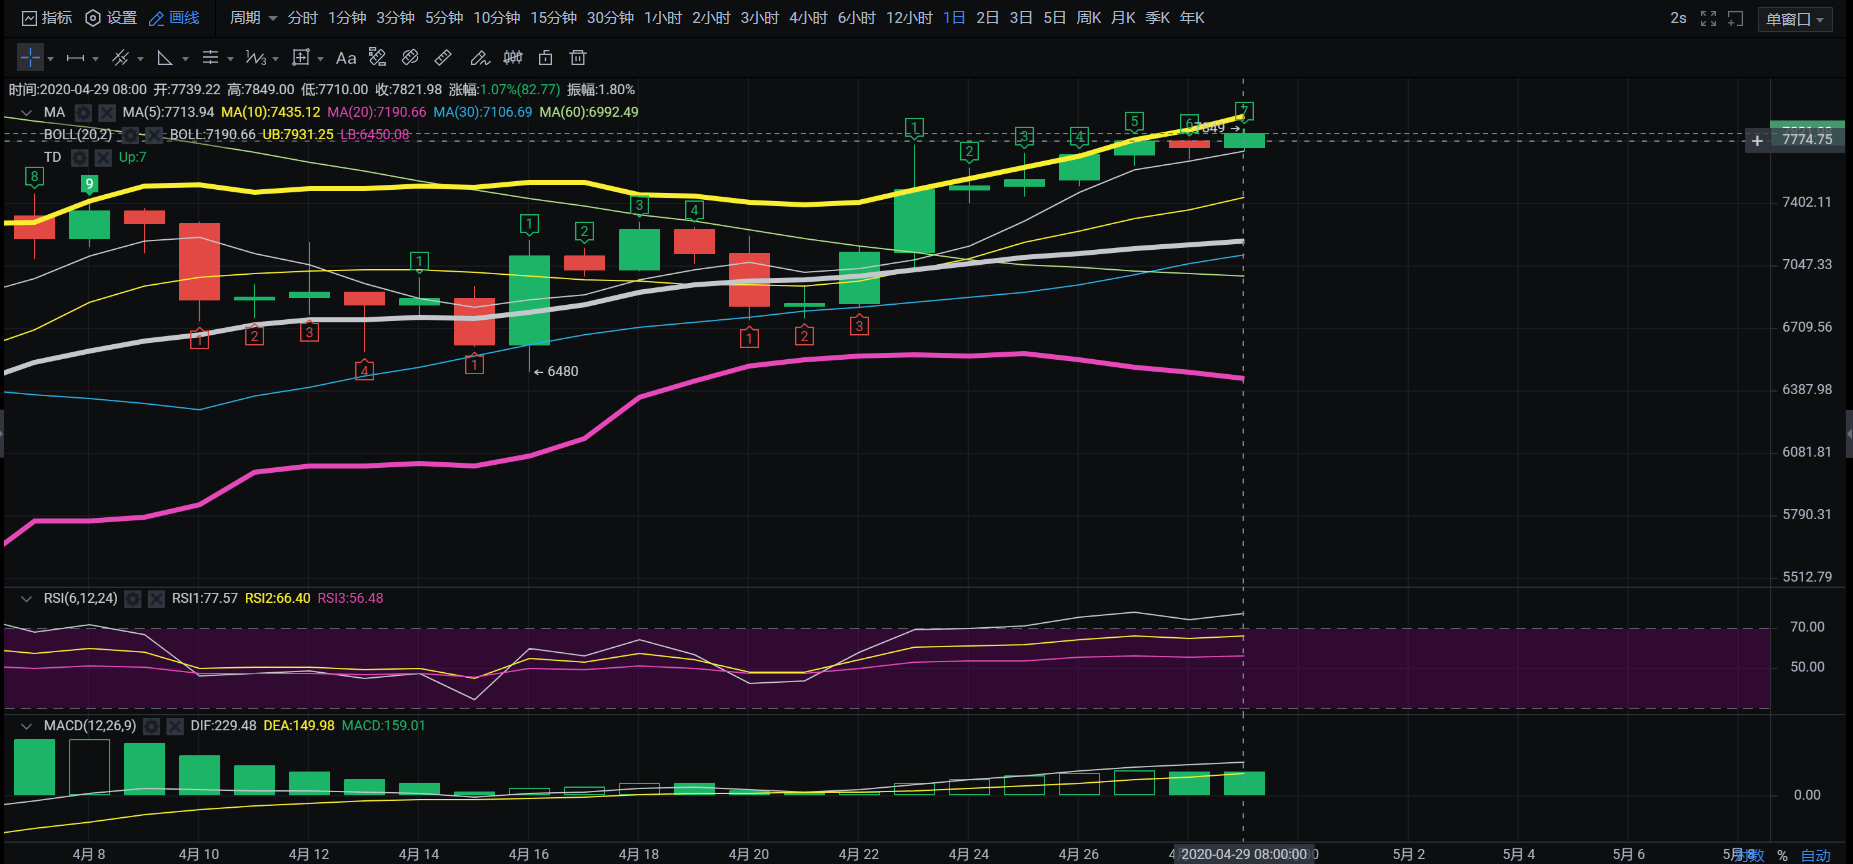Open RSI indicator gear settings
The width and height of the screenshot is (1853, 864).
[133, 599]
